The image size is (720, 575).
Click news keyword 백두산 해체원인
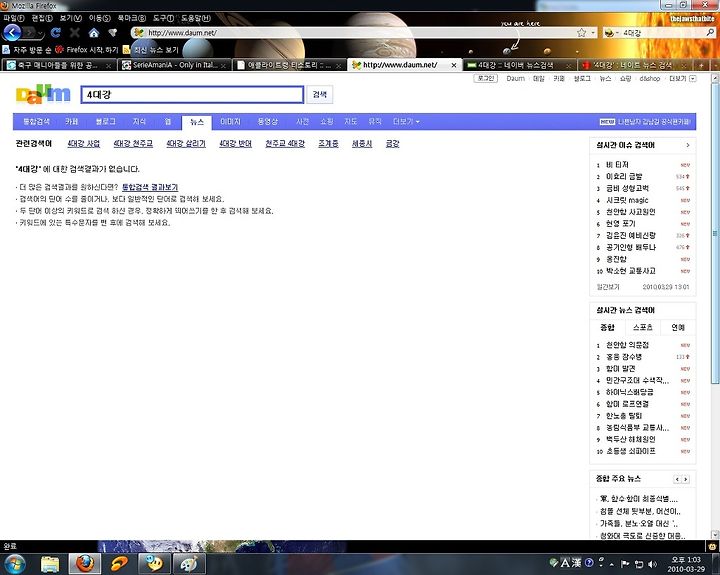click(630, 440)
